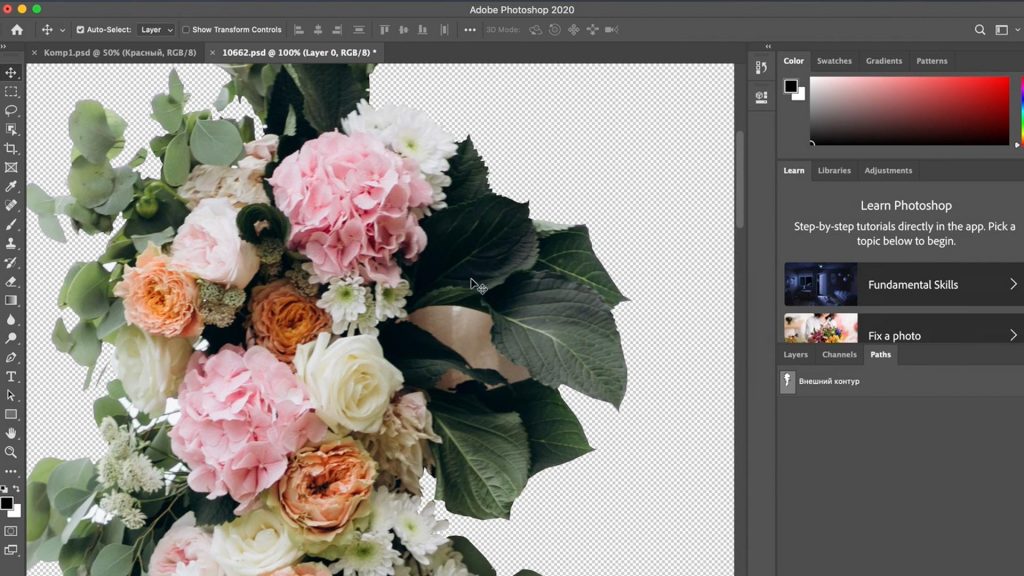The height and width of the screenshot is (576, 1024).
Task: Click the red color picker field
Action: (x=909, y=111)
